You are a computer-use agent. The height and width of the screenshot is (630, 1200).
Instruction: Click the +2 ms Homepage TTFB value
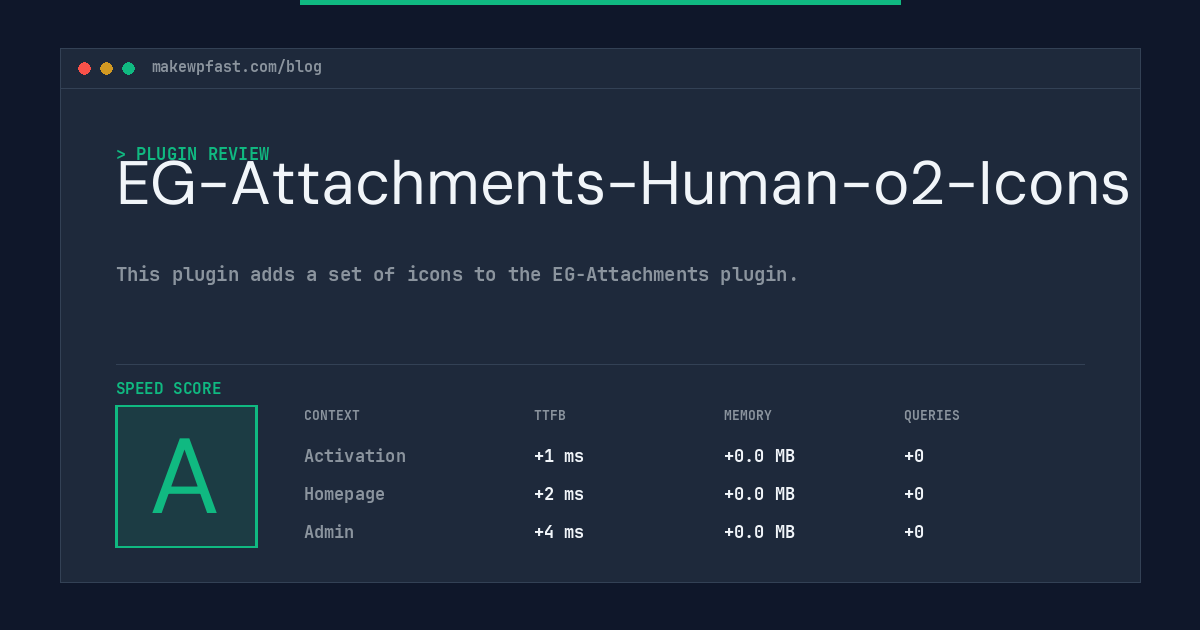(x=559, y=494)
